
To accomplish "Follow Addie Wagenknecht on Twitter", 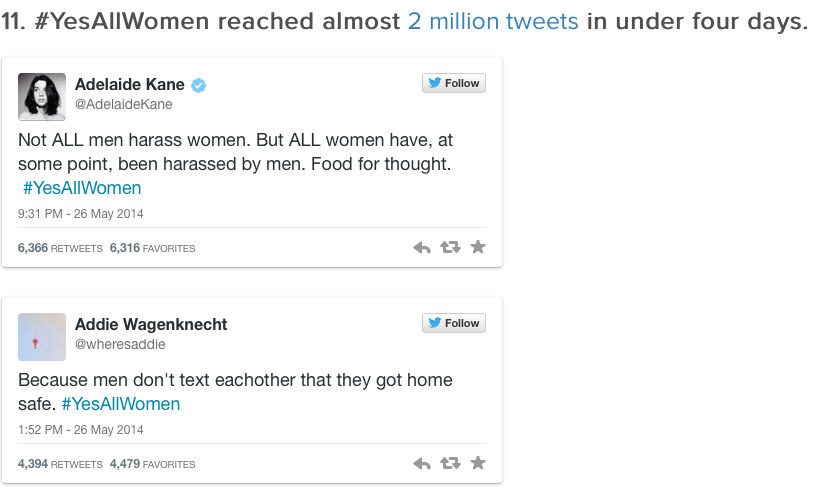I will pyautogui.click(x=453, y=323).
